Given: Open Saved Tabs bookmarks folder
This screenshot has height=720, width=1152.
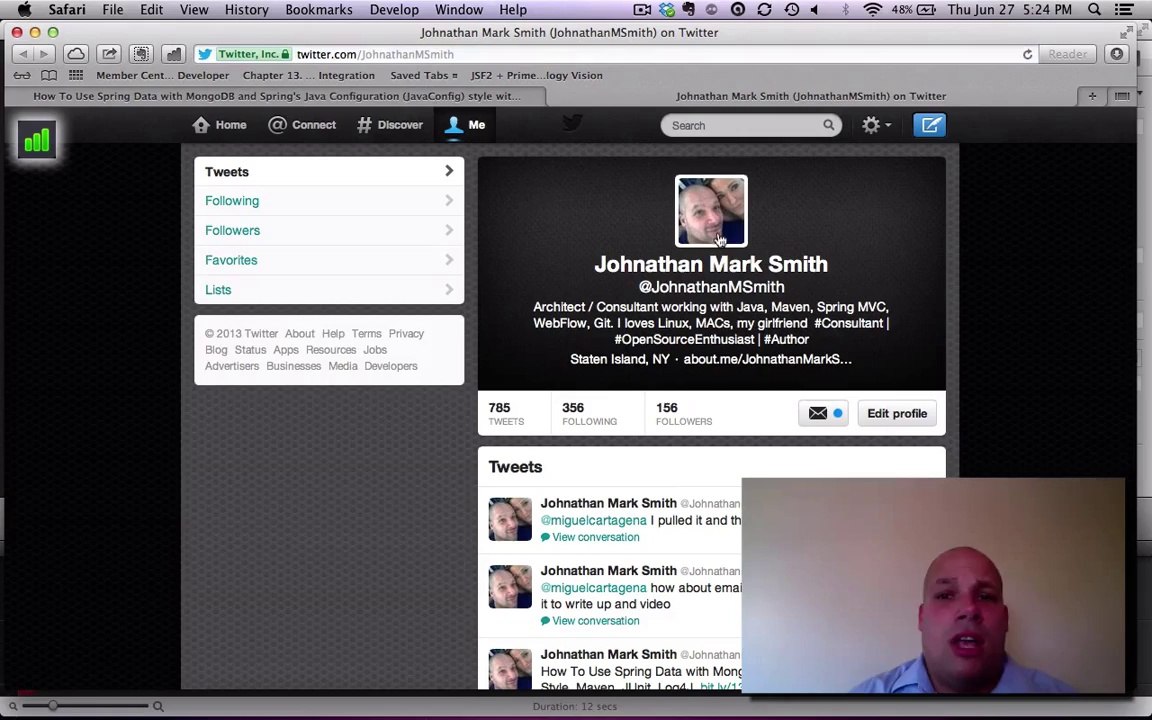Looking at the screenshot, I should pos(424,75).
